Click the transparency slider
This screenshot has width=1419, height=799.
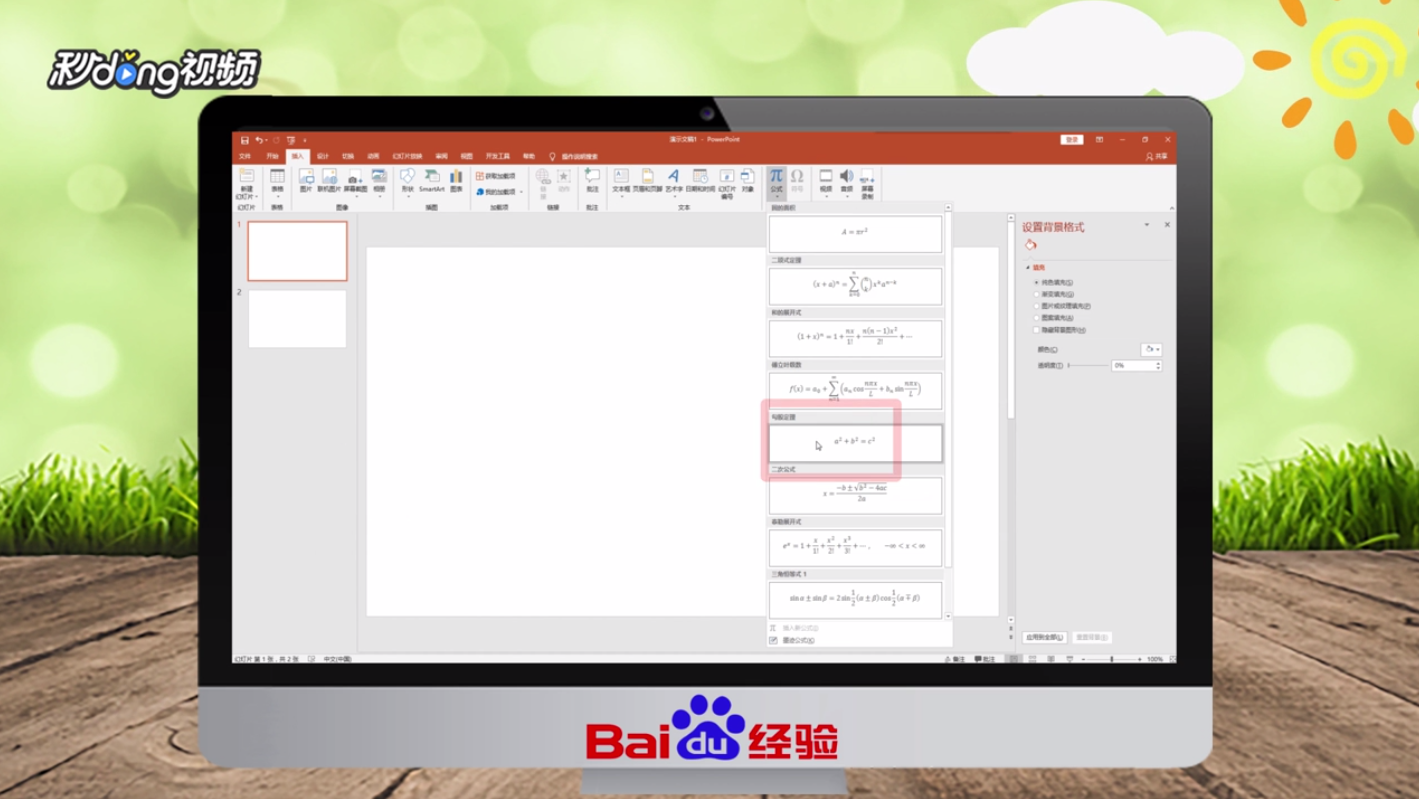click(1088, 366)
